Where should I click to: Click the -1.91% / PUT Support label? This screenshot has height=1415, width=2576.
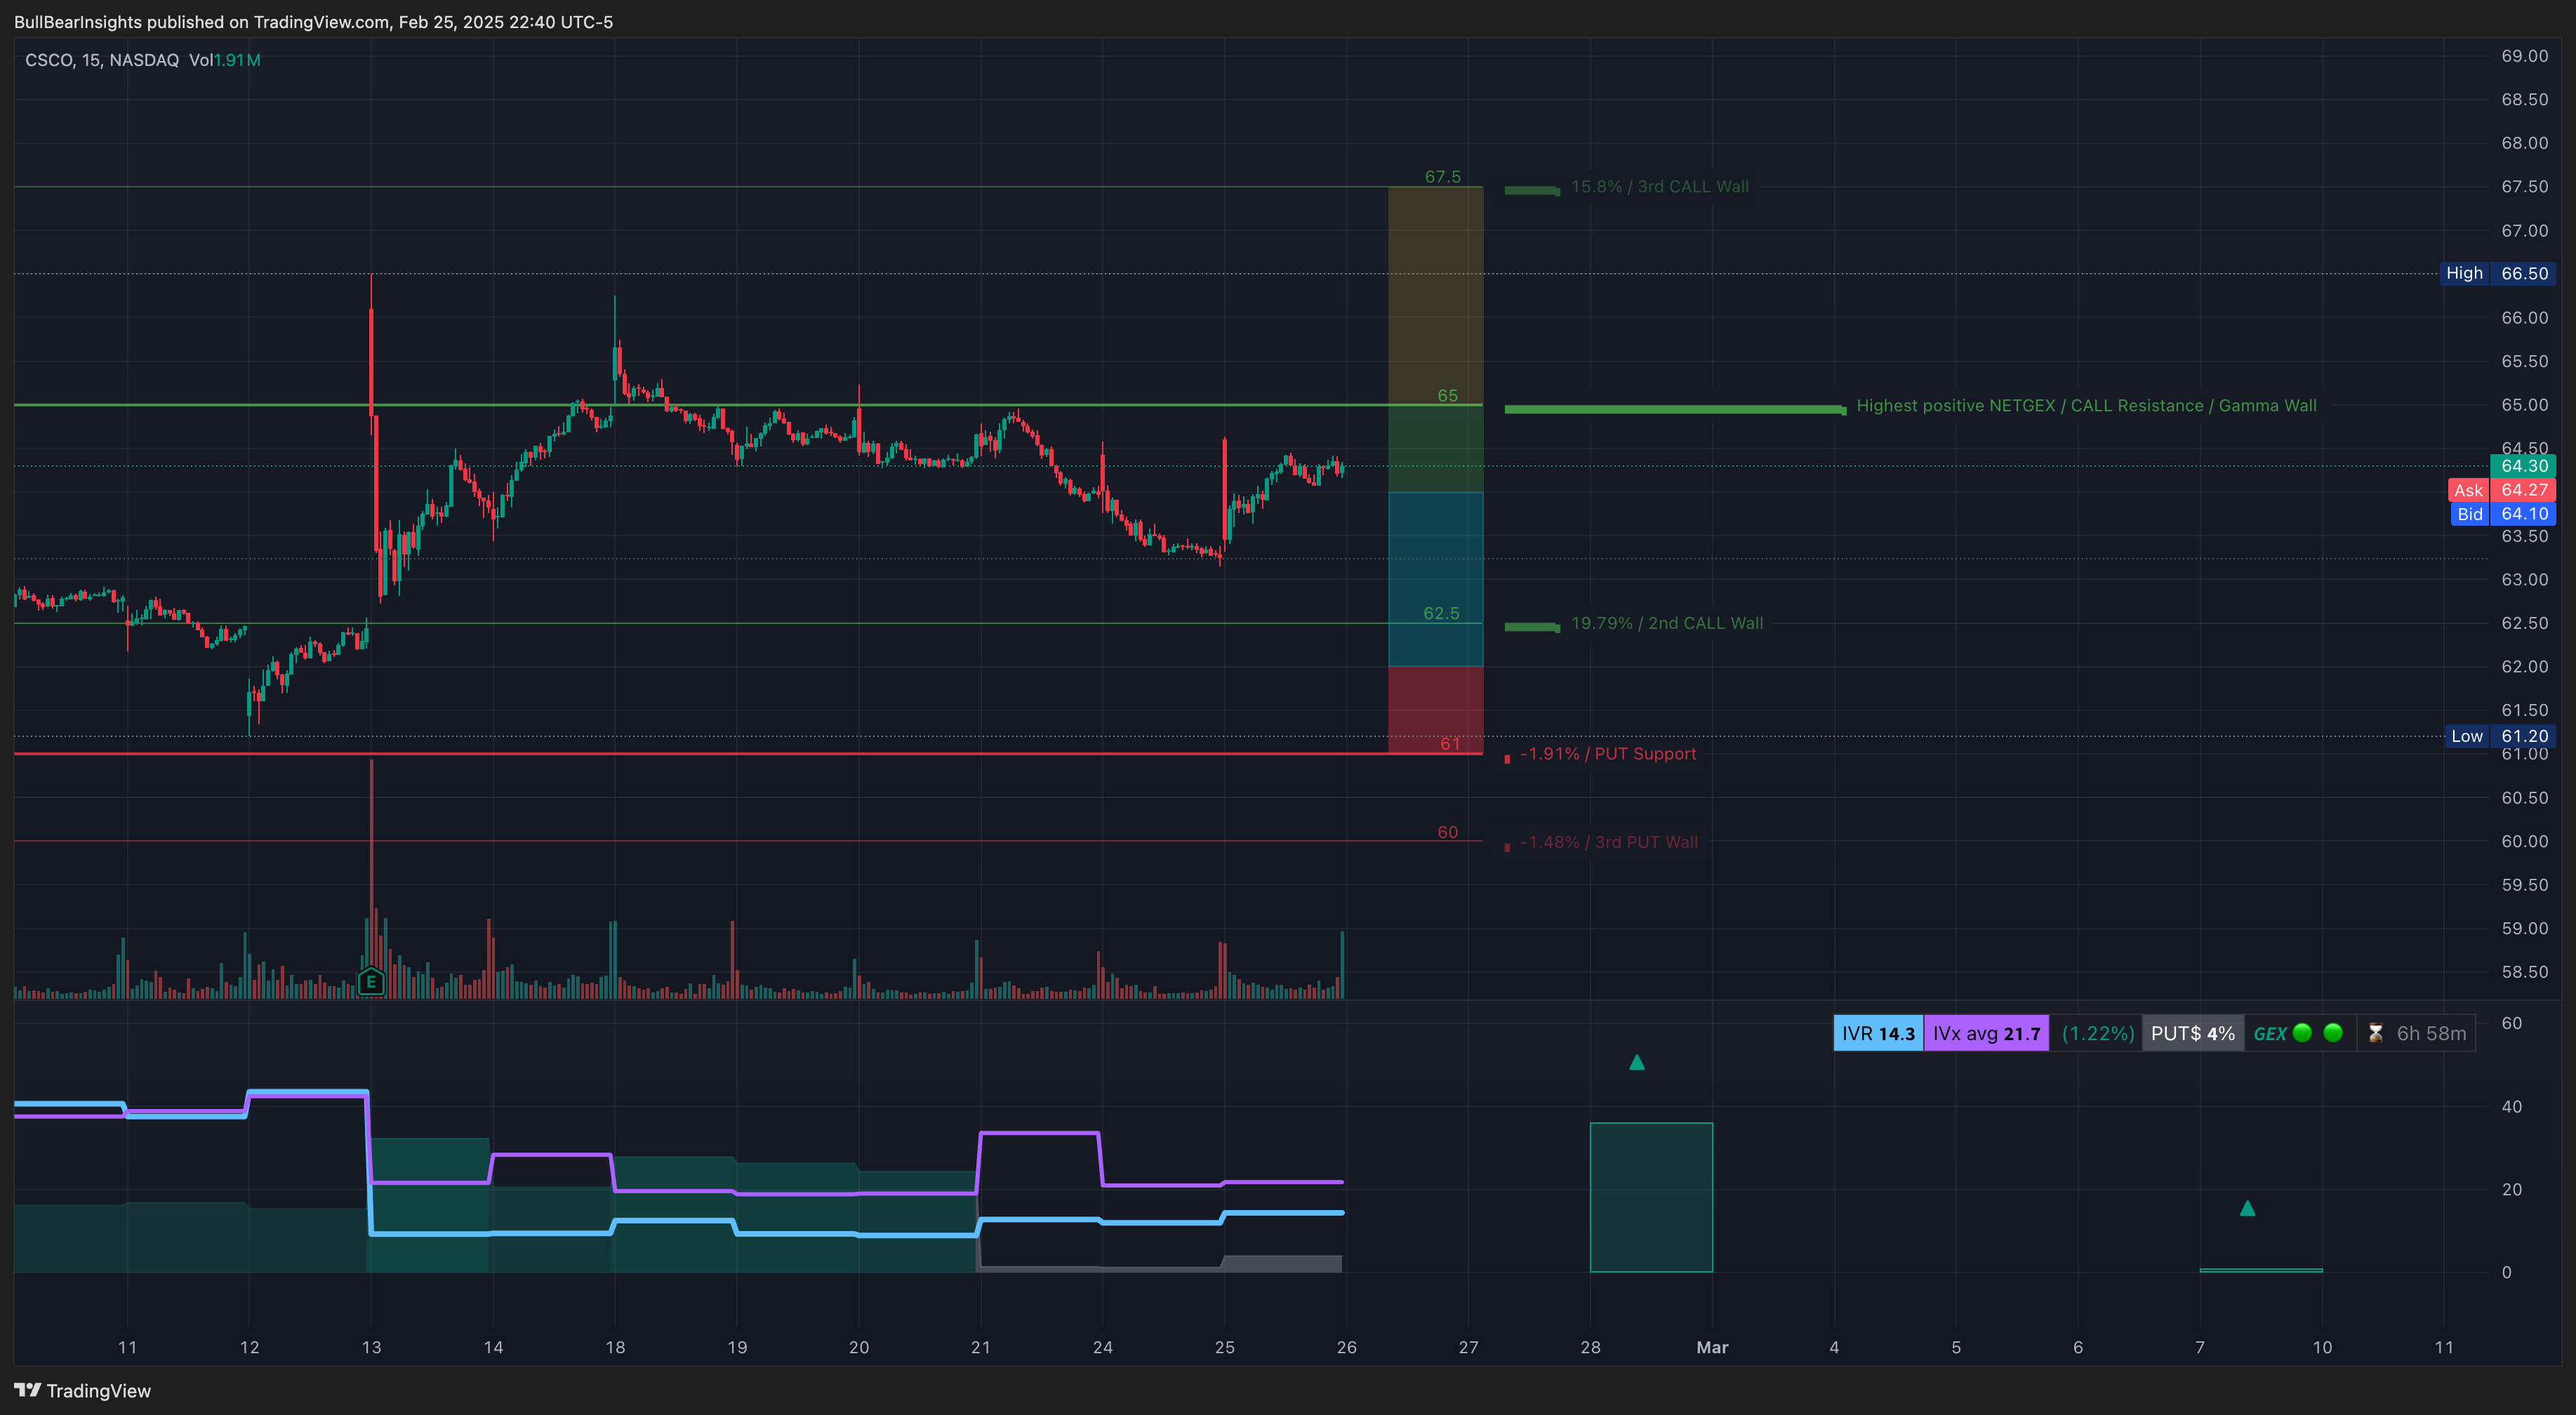[x=1608, y=754]
